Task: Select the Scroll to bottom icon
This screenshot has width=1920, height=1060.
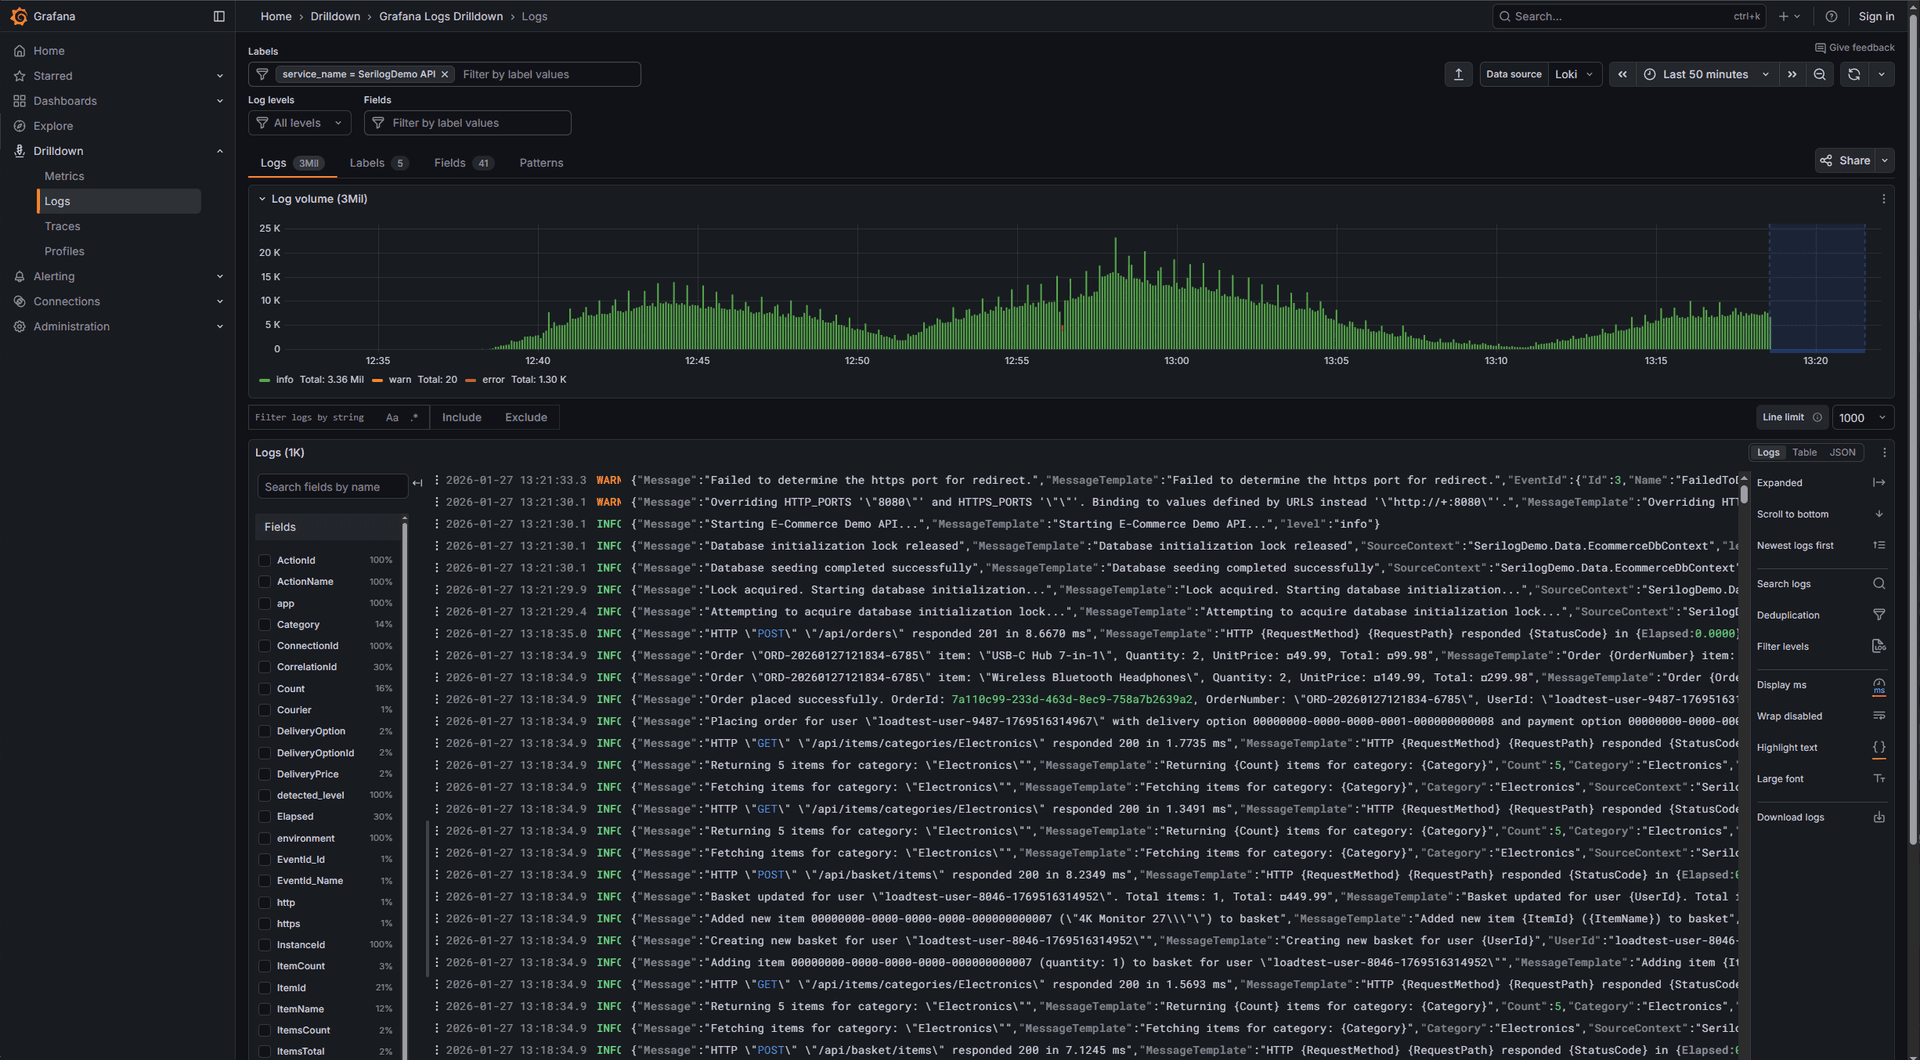Action: (x=1879, y=514)
